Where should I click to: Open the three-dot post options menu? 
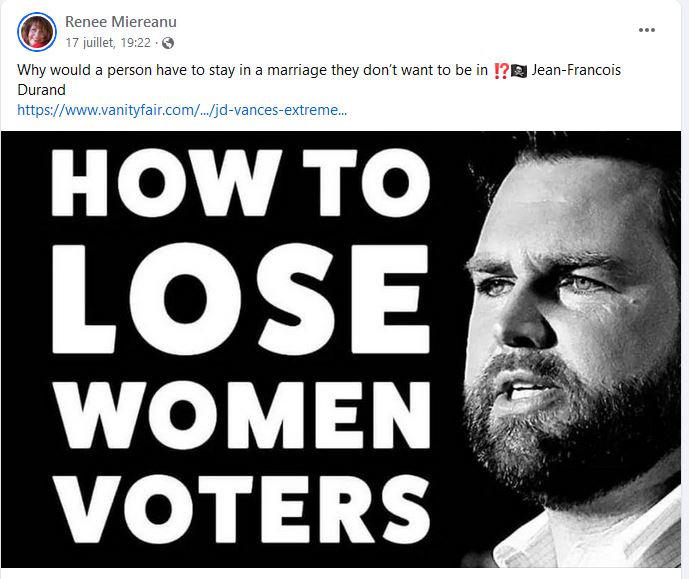pyautogui.click(x=647, y=29)
